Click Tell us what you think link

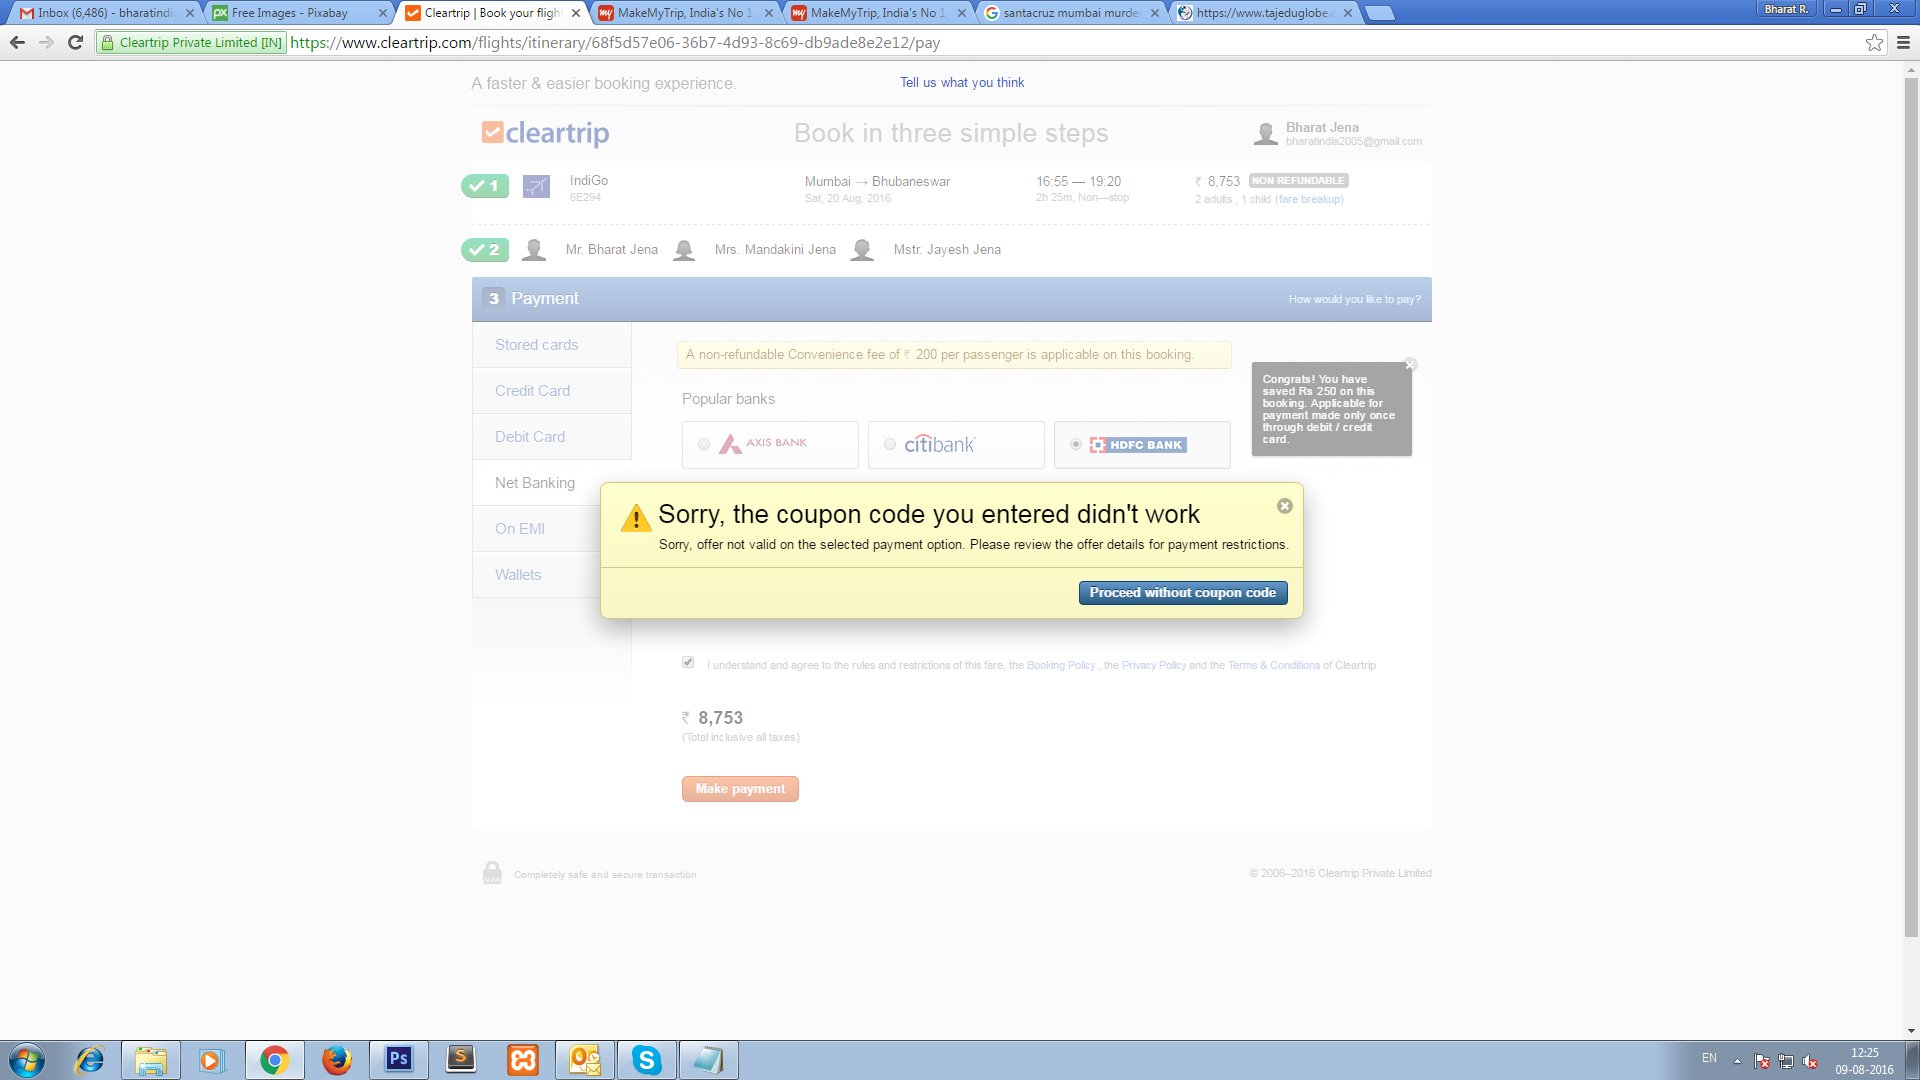click(962, 83)
